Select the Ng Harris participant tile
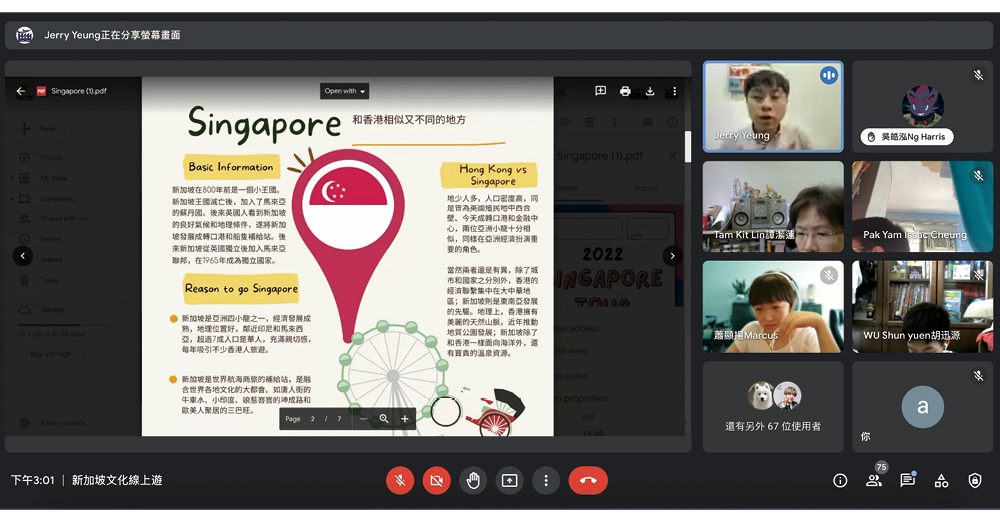 click(922, 107)
